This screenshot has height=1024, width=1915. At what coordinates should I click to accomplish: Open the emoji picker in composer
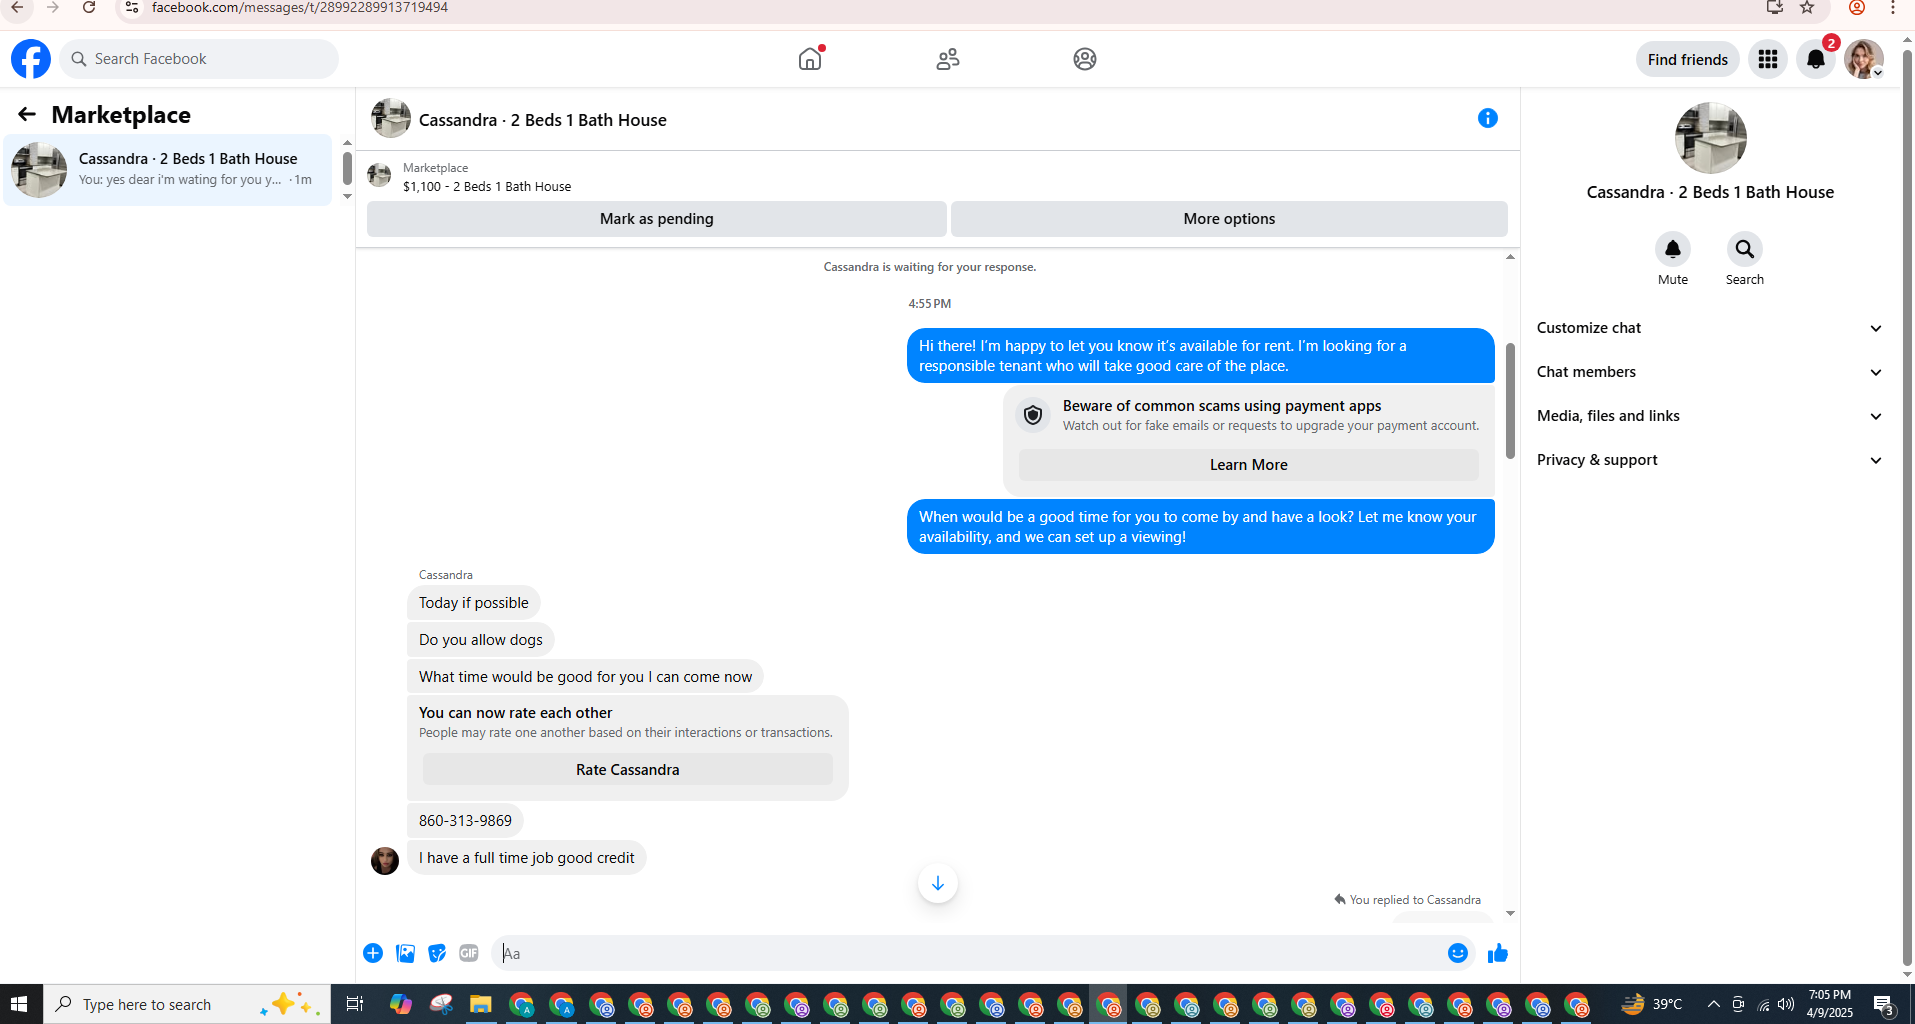[1458, 953]
